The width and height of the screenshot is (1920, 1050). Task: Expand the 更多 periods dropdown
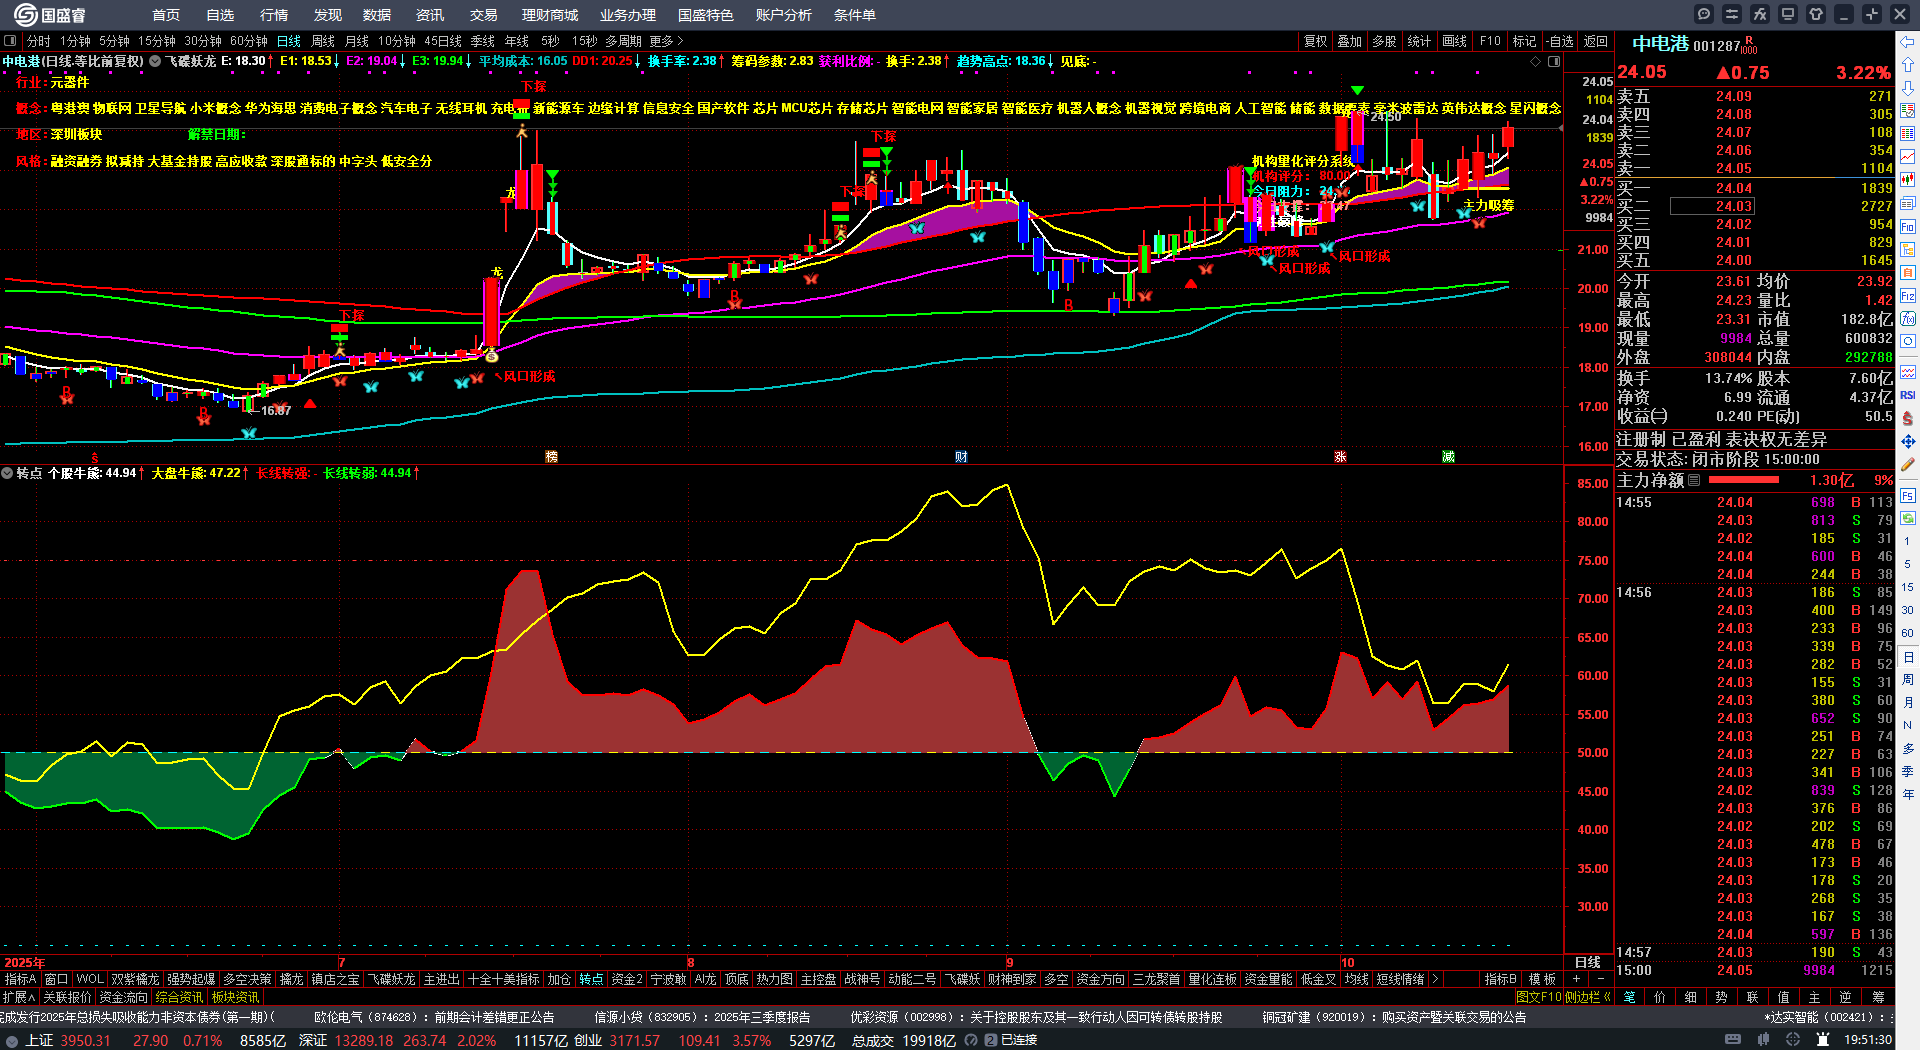[x=667, y=41]
